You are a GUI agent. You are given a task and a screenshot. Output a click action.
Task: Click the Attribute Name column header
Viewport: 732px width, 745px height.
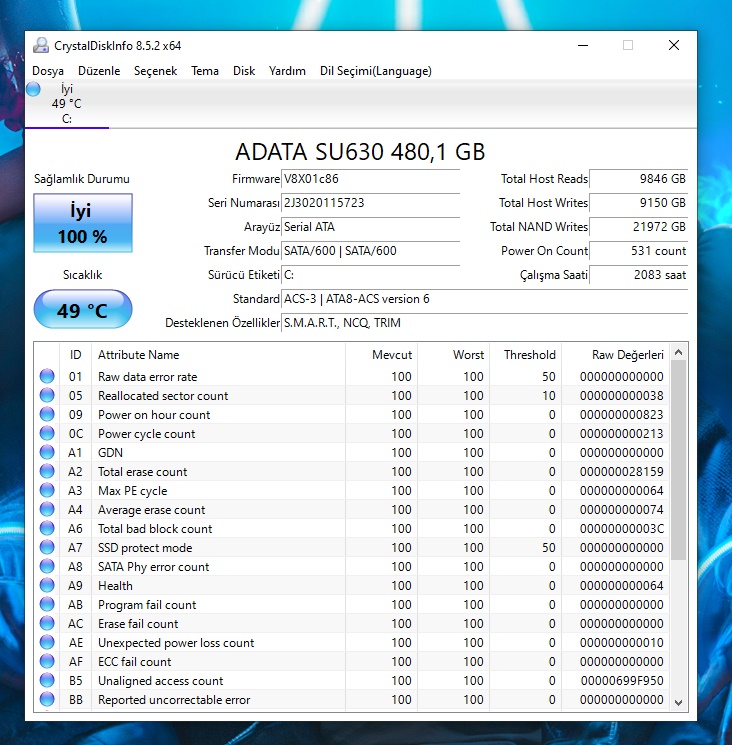tap(139, 354)
